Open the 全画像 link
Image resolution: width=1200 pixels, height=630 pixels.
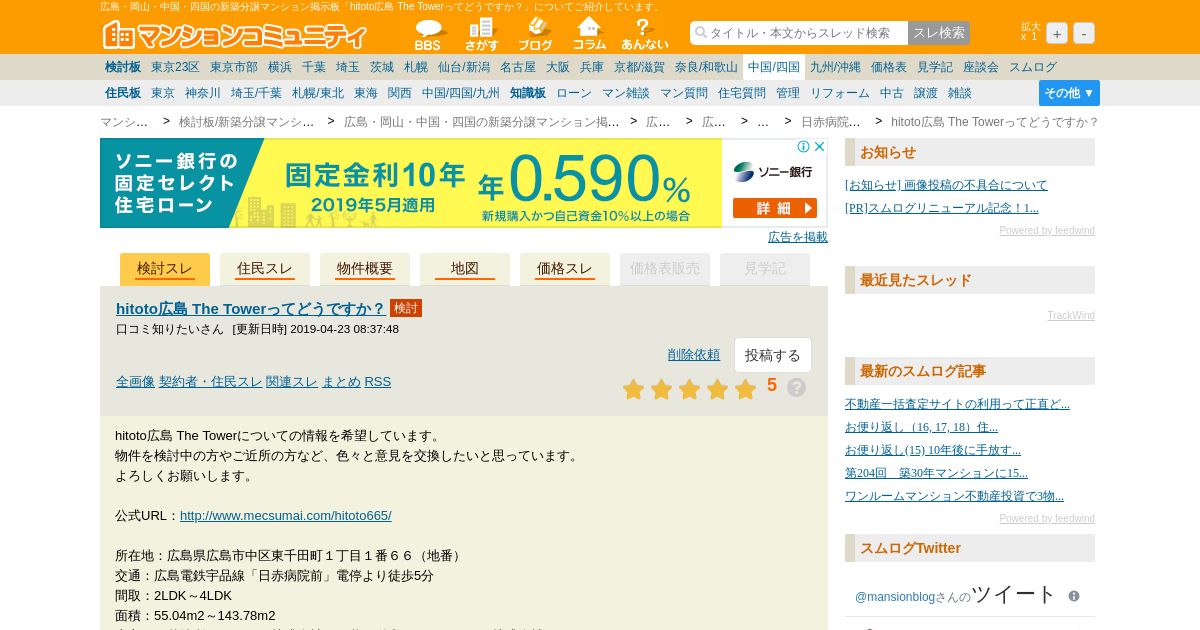pos(135,381)
